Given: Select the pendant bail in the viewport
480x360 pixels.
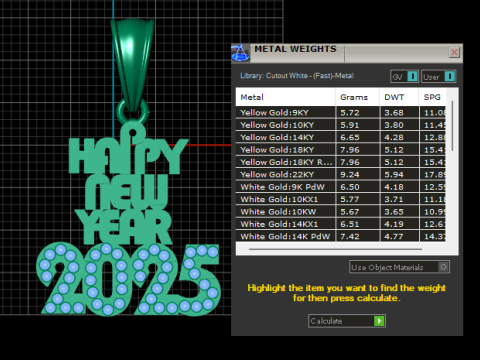Looking at the screenshot, I should (x=133, y=65).
